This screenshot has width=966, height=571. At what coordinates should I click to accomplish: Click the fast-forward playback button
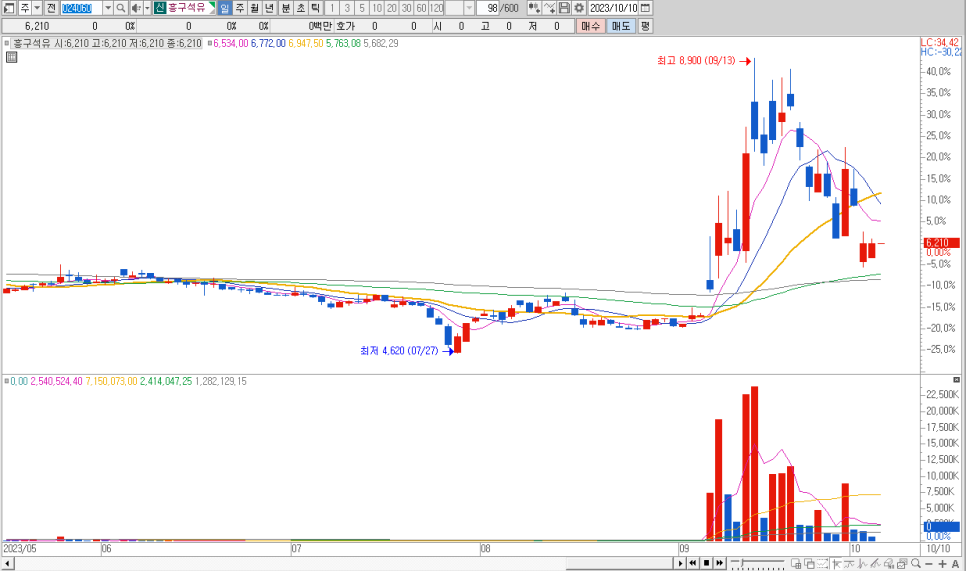tap(720, 563)
